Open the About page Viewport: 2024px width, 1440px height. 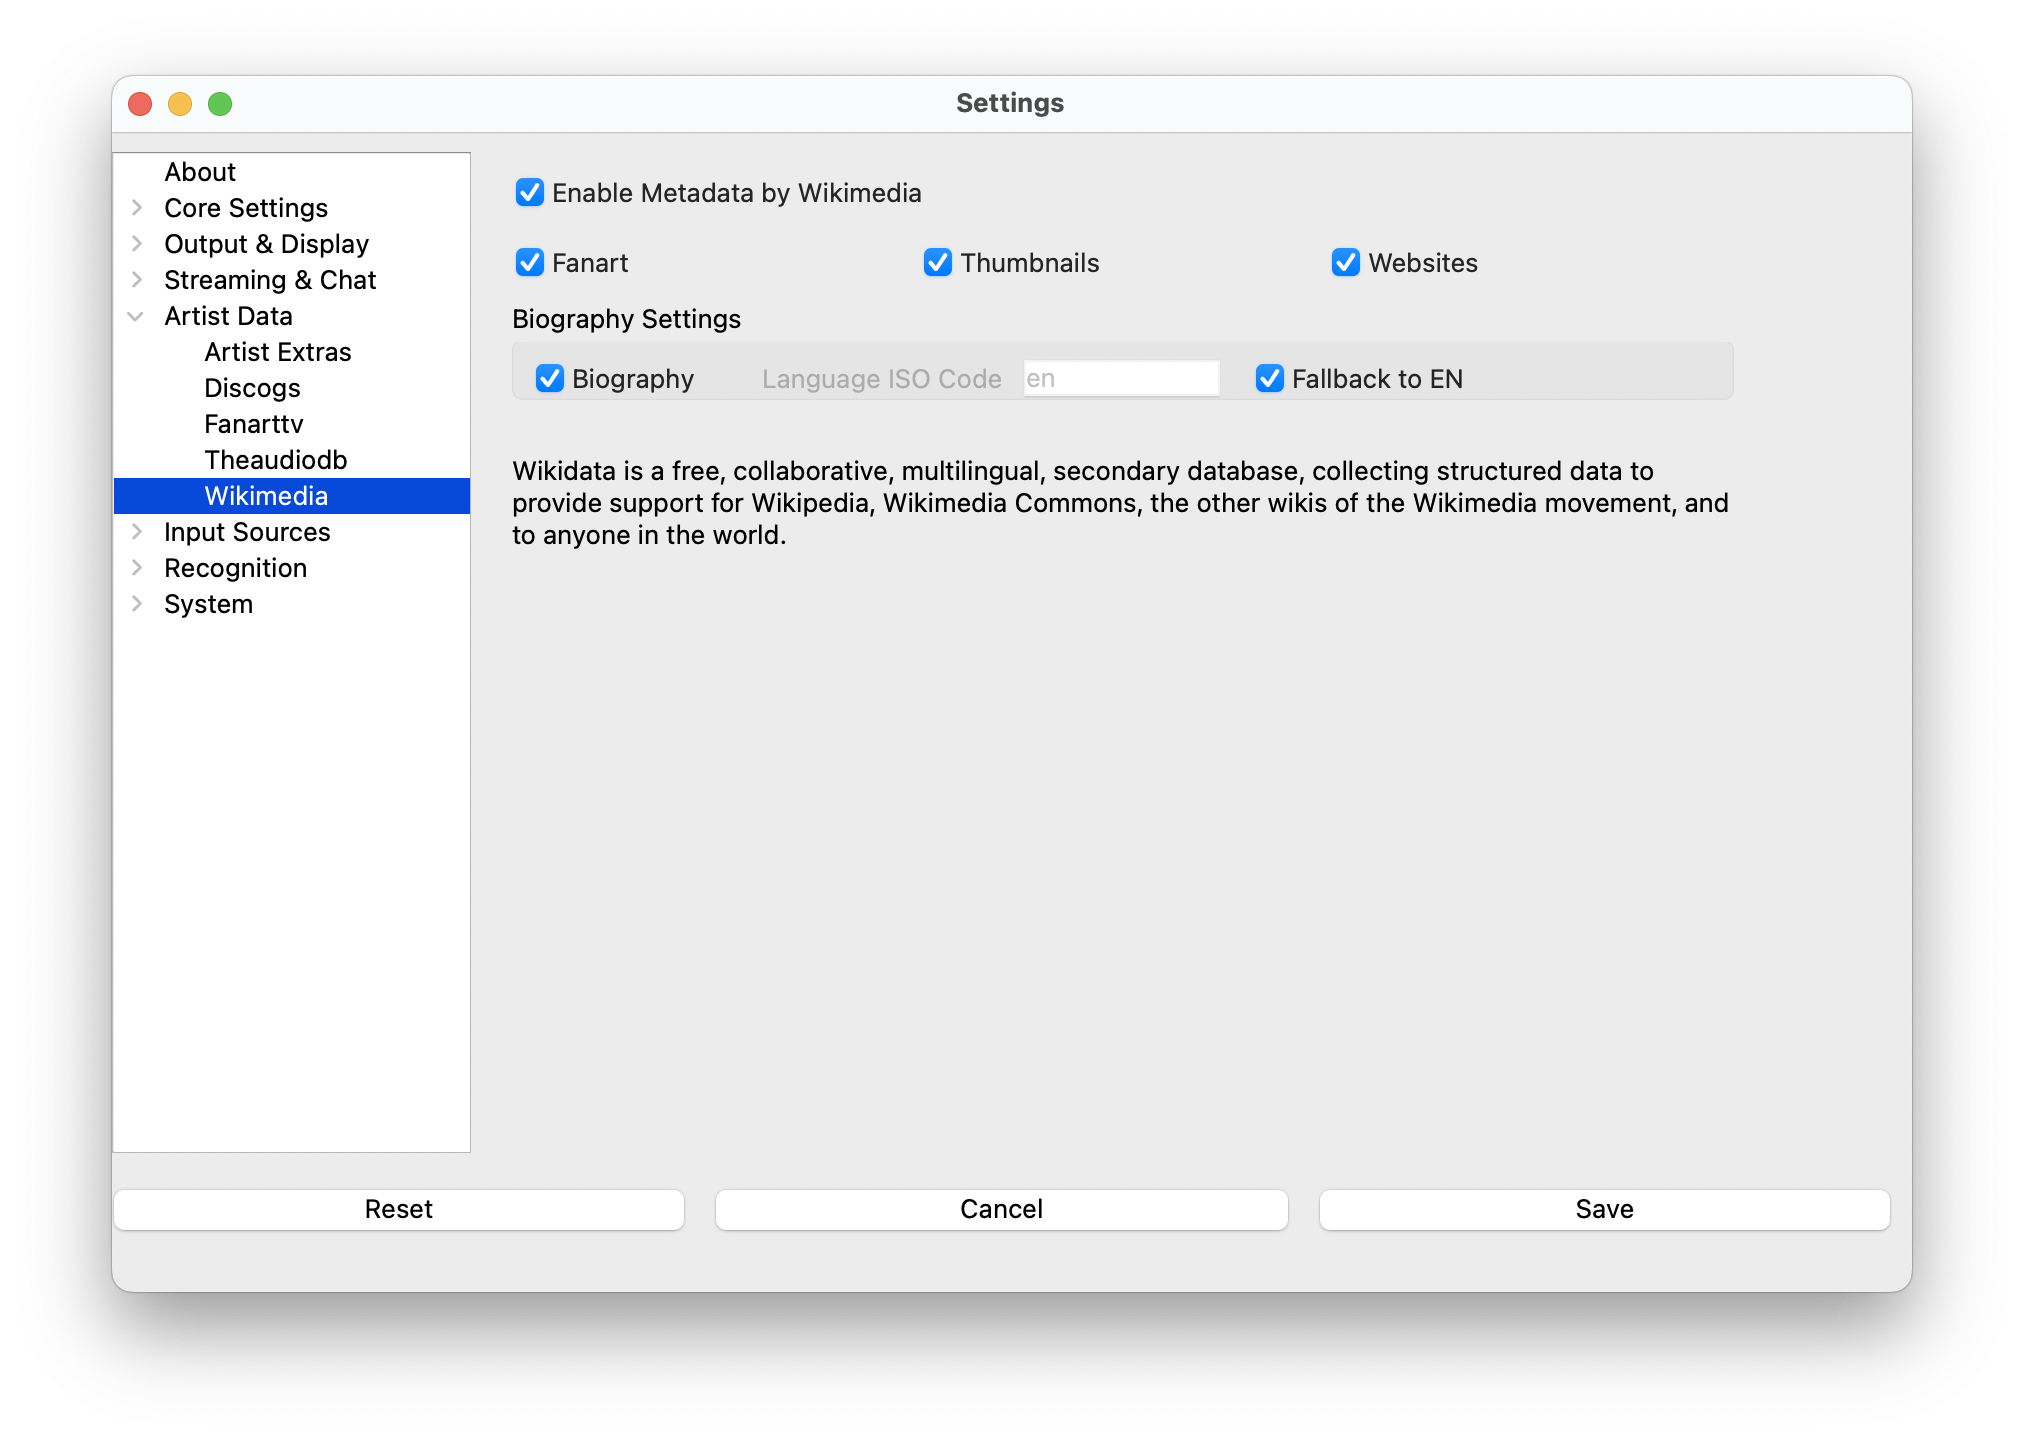point(200,172)
